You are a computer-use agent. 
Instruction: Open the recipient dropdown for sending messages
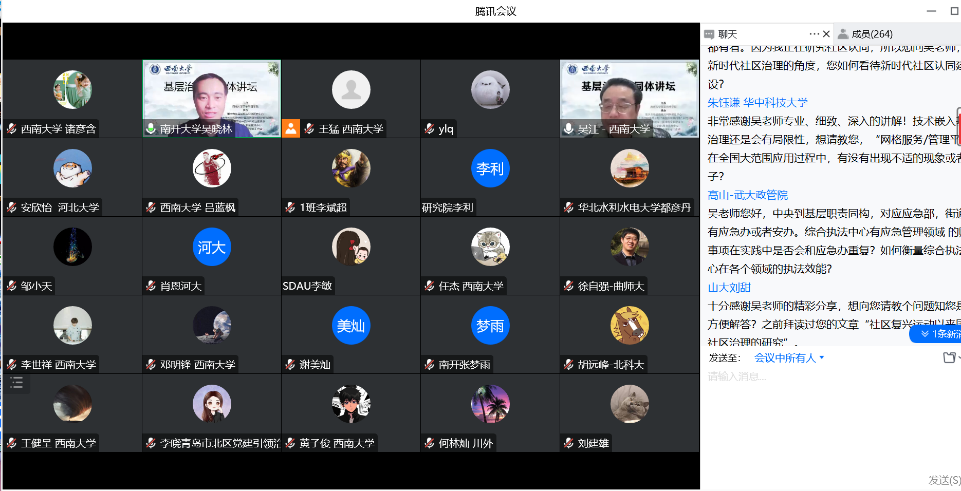[789, 357]
